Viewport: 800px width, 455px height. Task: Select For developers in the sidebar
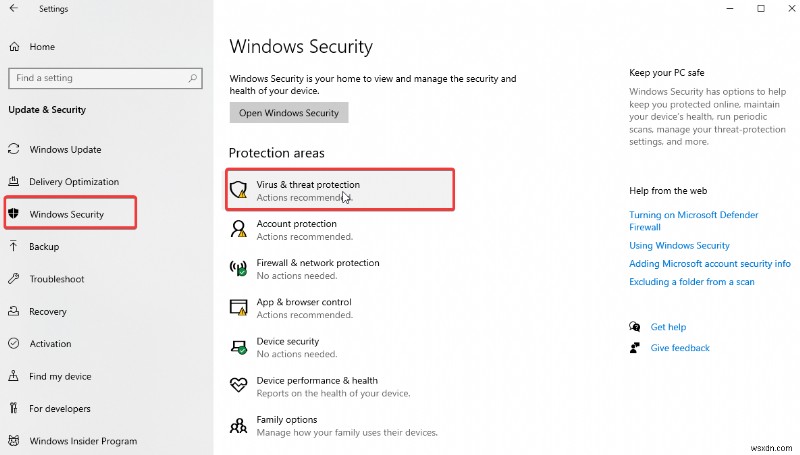(x=59, y=409)
